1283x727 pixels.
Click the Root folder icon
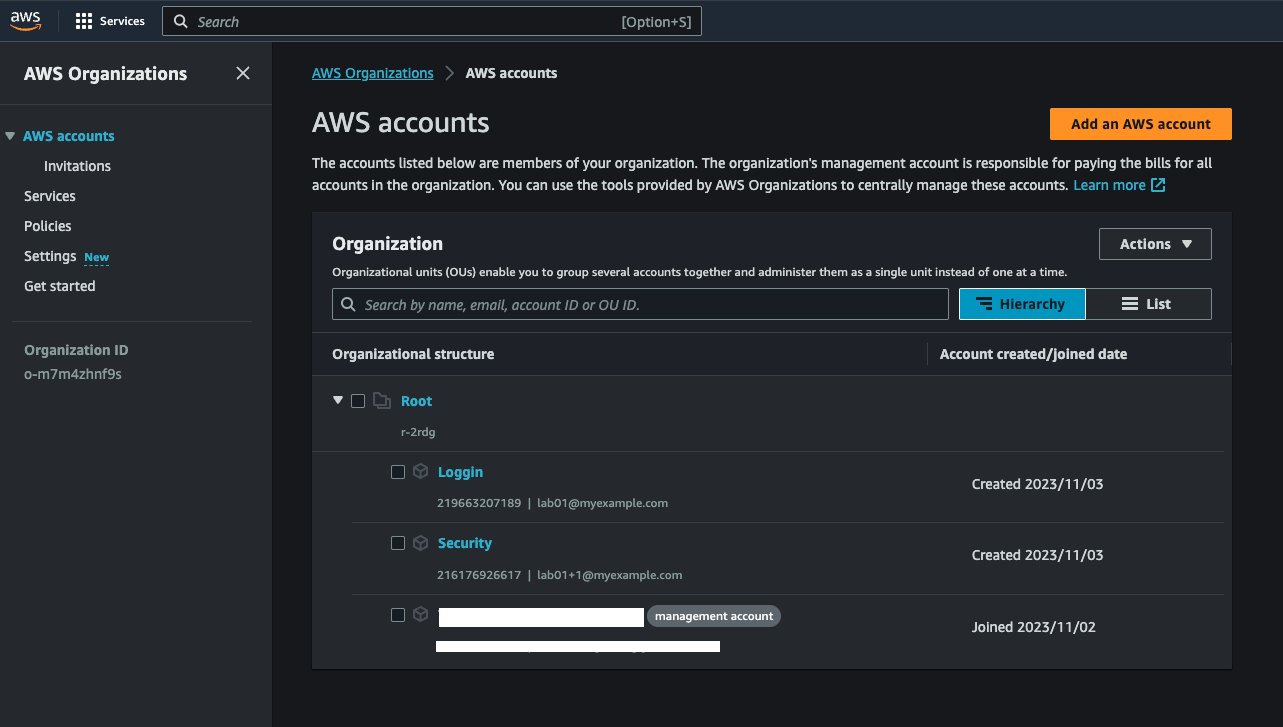tap(381, 401)
